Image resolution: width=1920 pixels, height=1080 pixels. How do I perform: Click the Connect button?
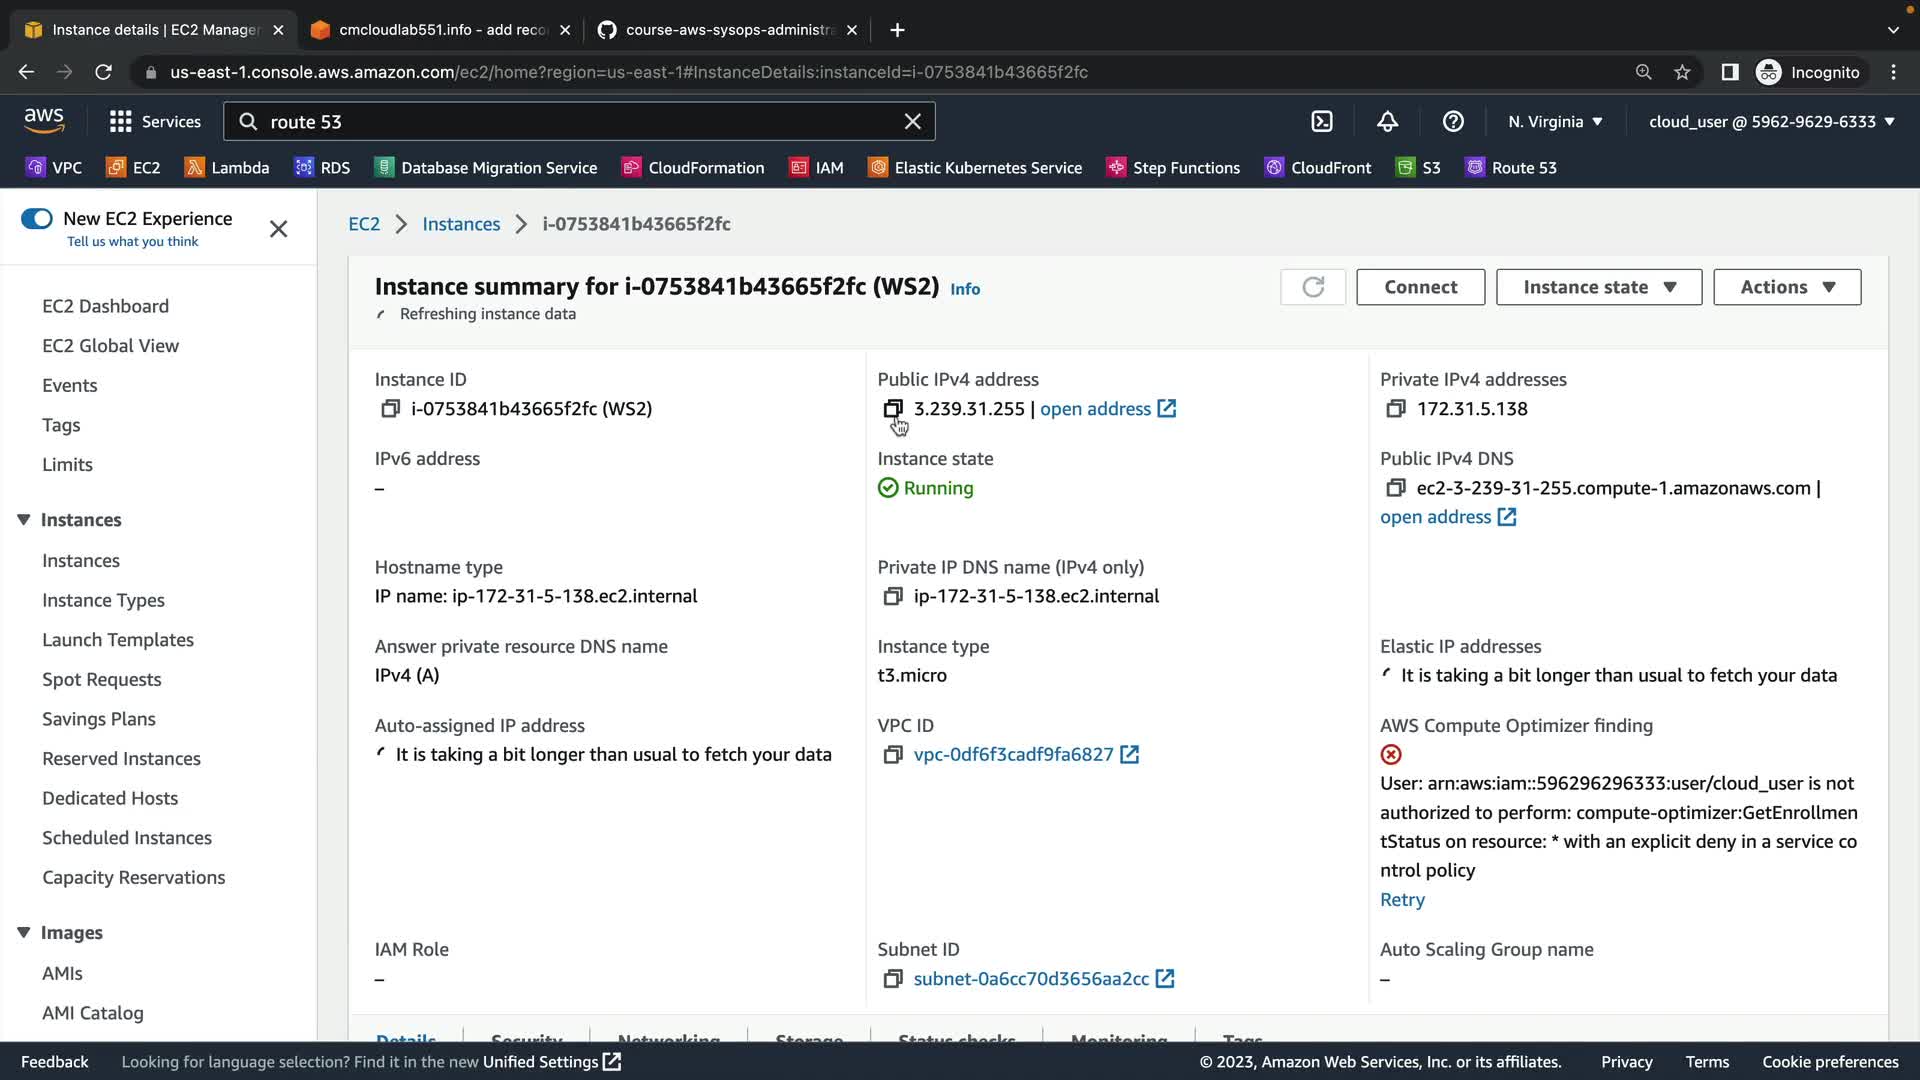1419,287
